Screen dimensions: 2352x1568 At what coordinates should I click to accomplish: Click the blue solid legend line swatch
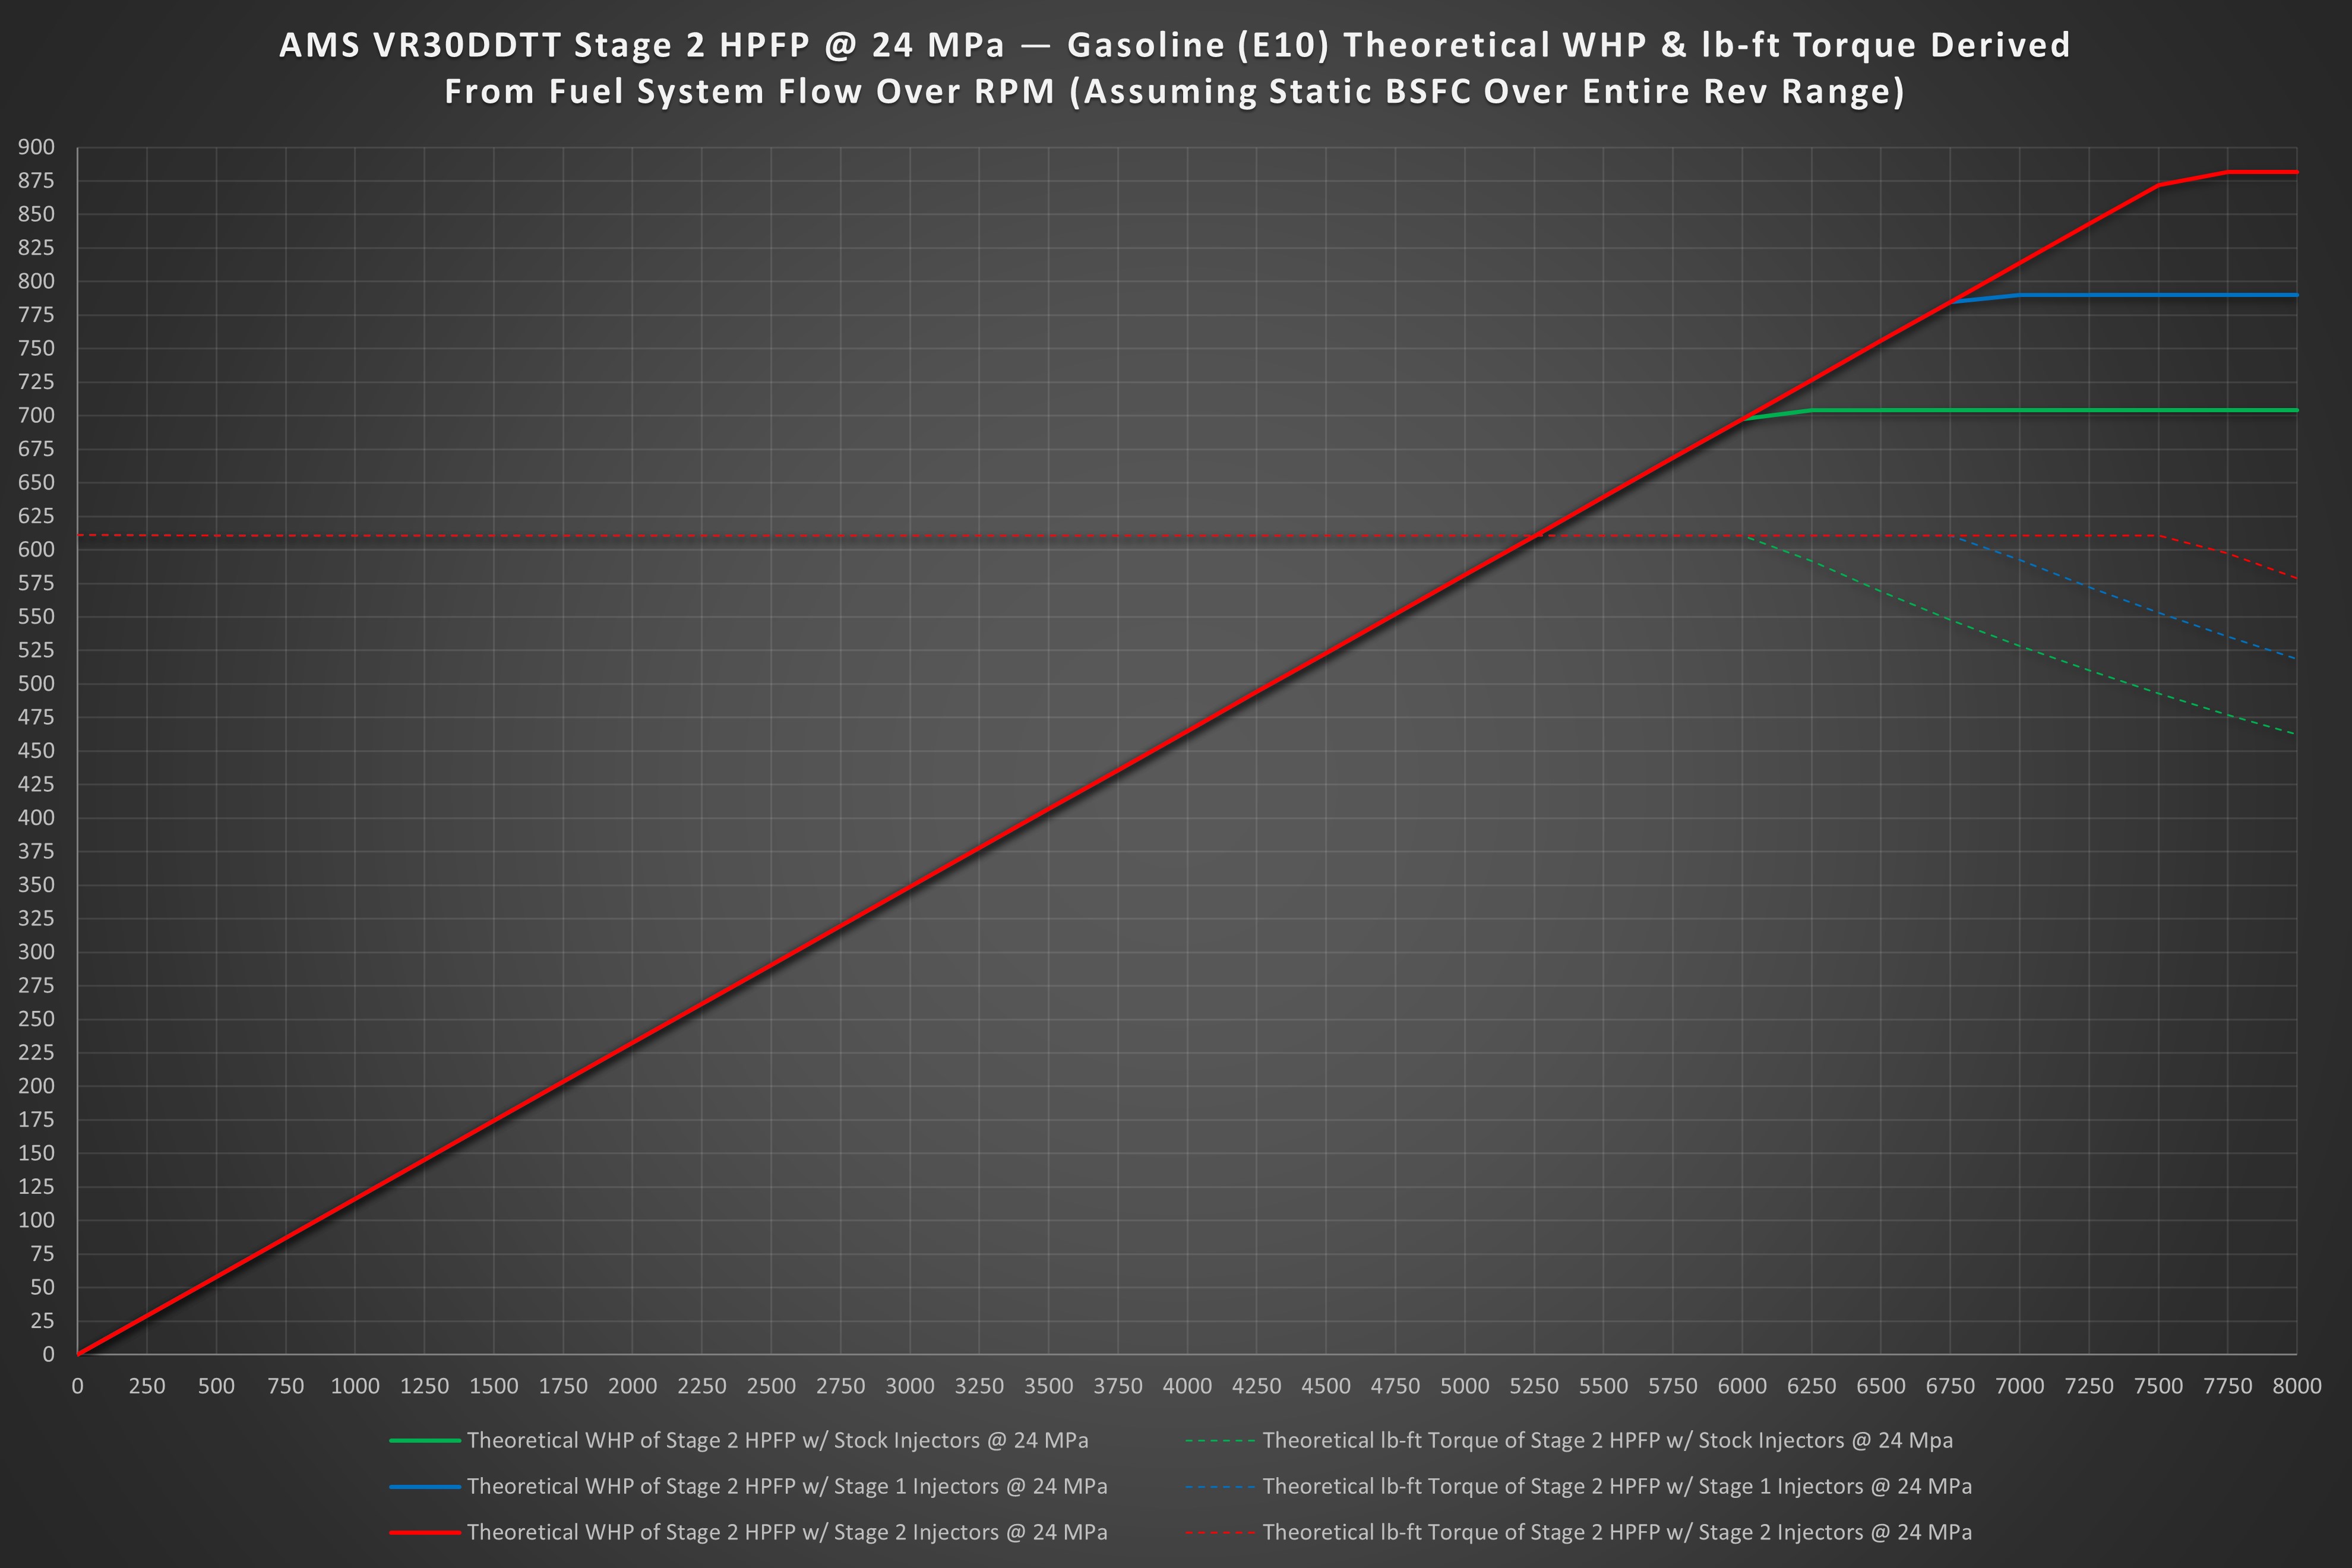coord(425,1486)
